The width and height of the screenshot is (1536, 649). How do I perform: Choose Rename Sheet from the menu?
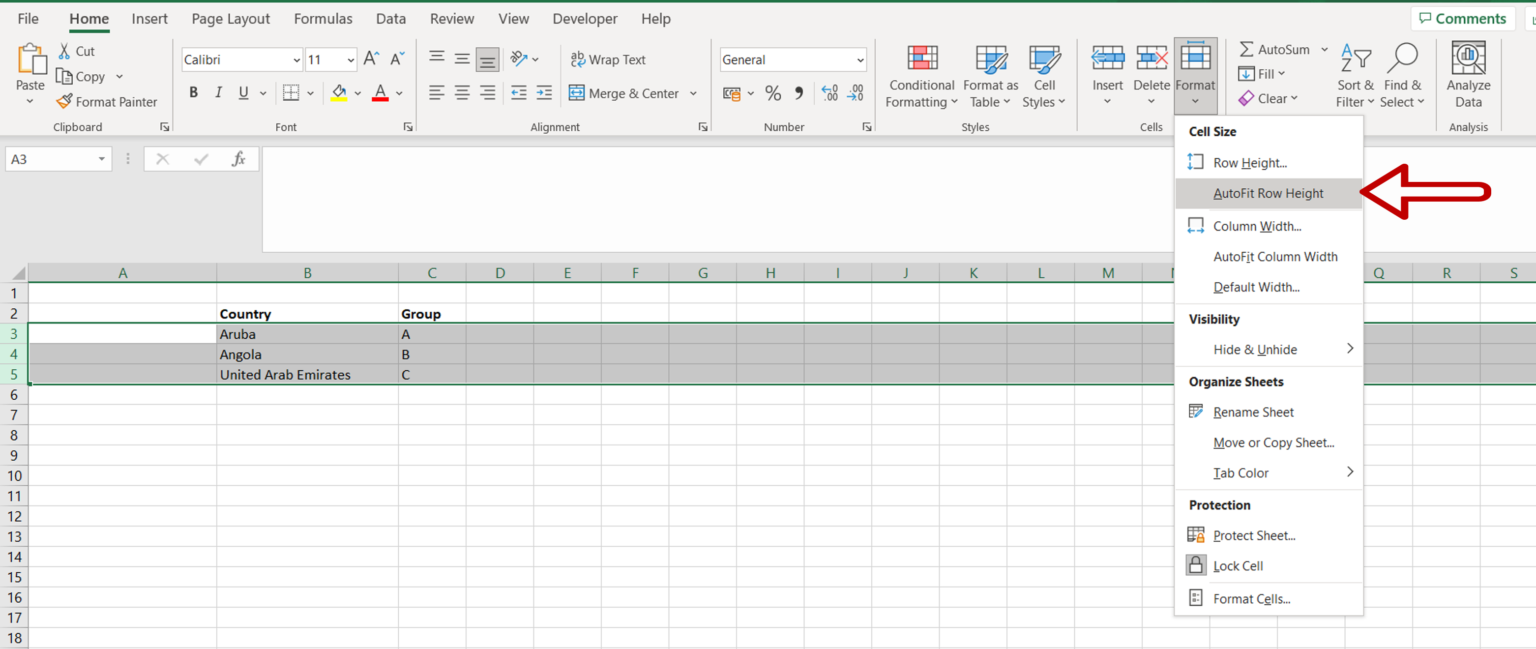point(1253,411)
